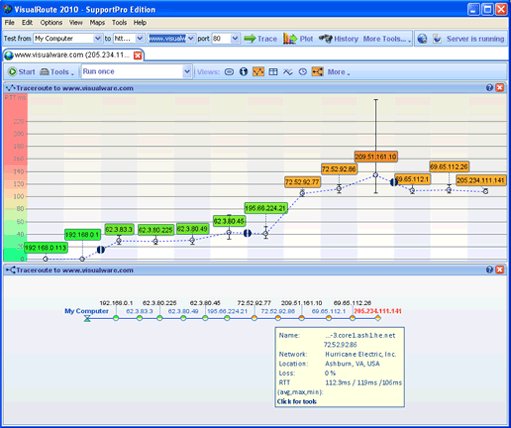Close the upper traceroute graph panel
Image resolution: width=511 pixels, height=428 pixels.
pos(500,88)
